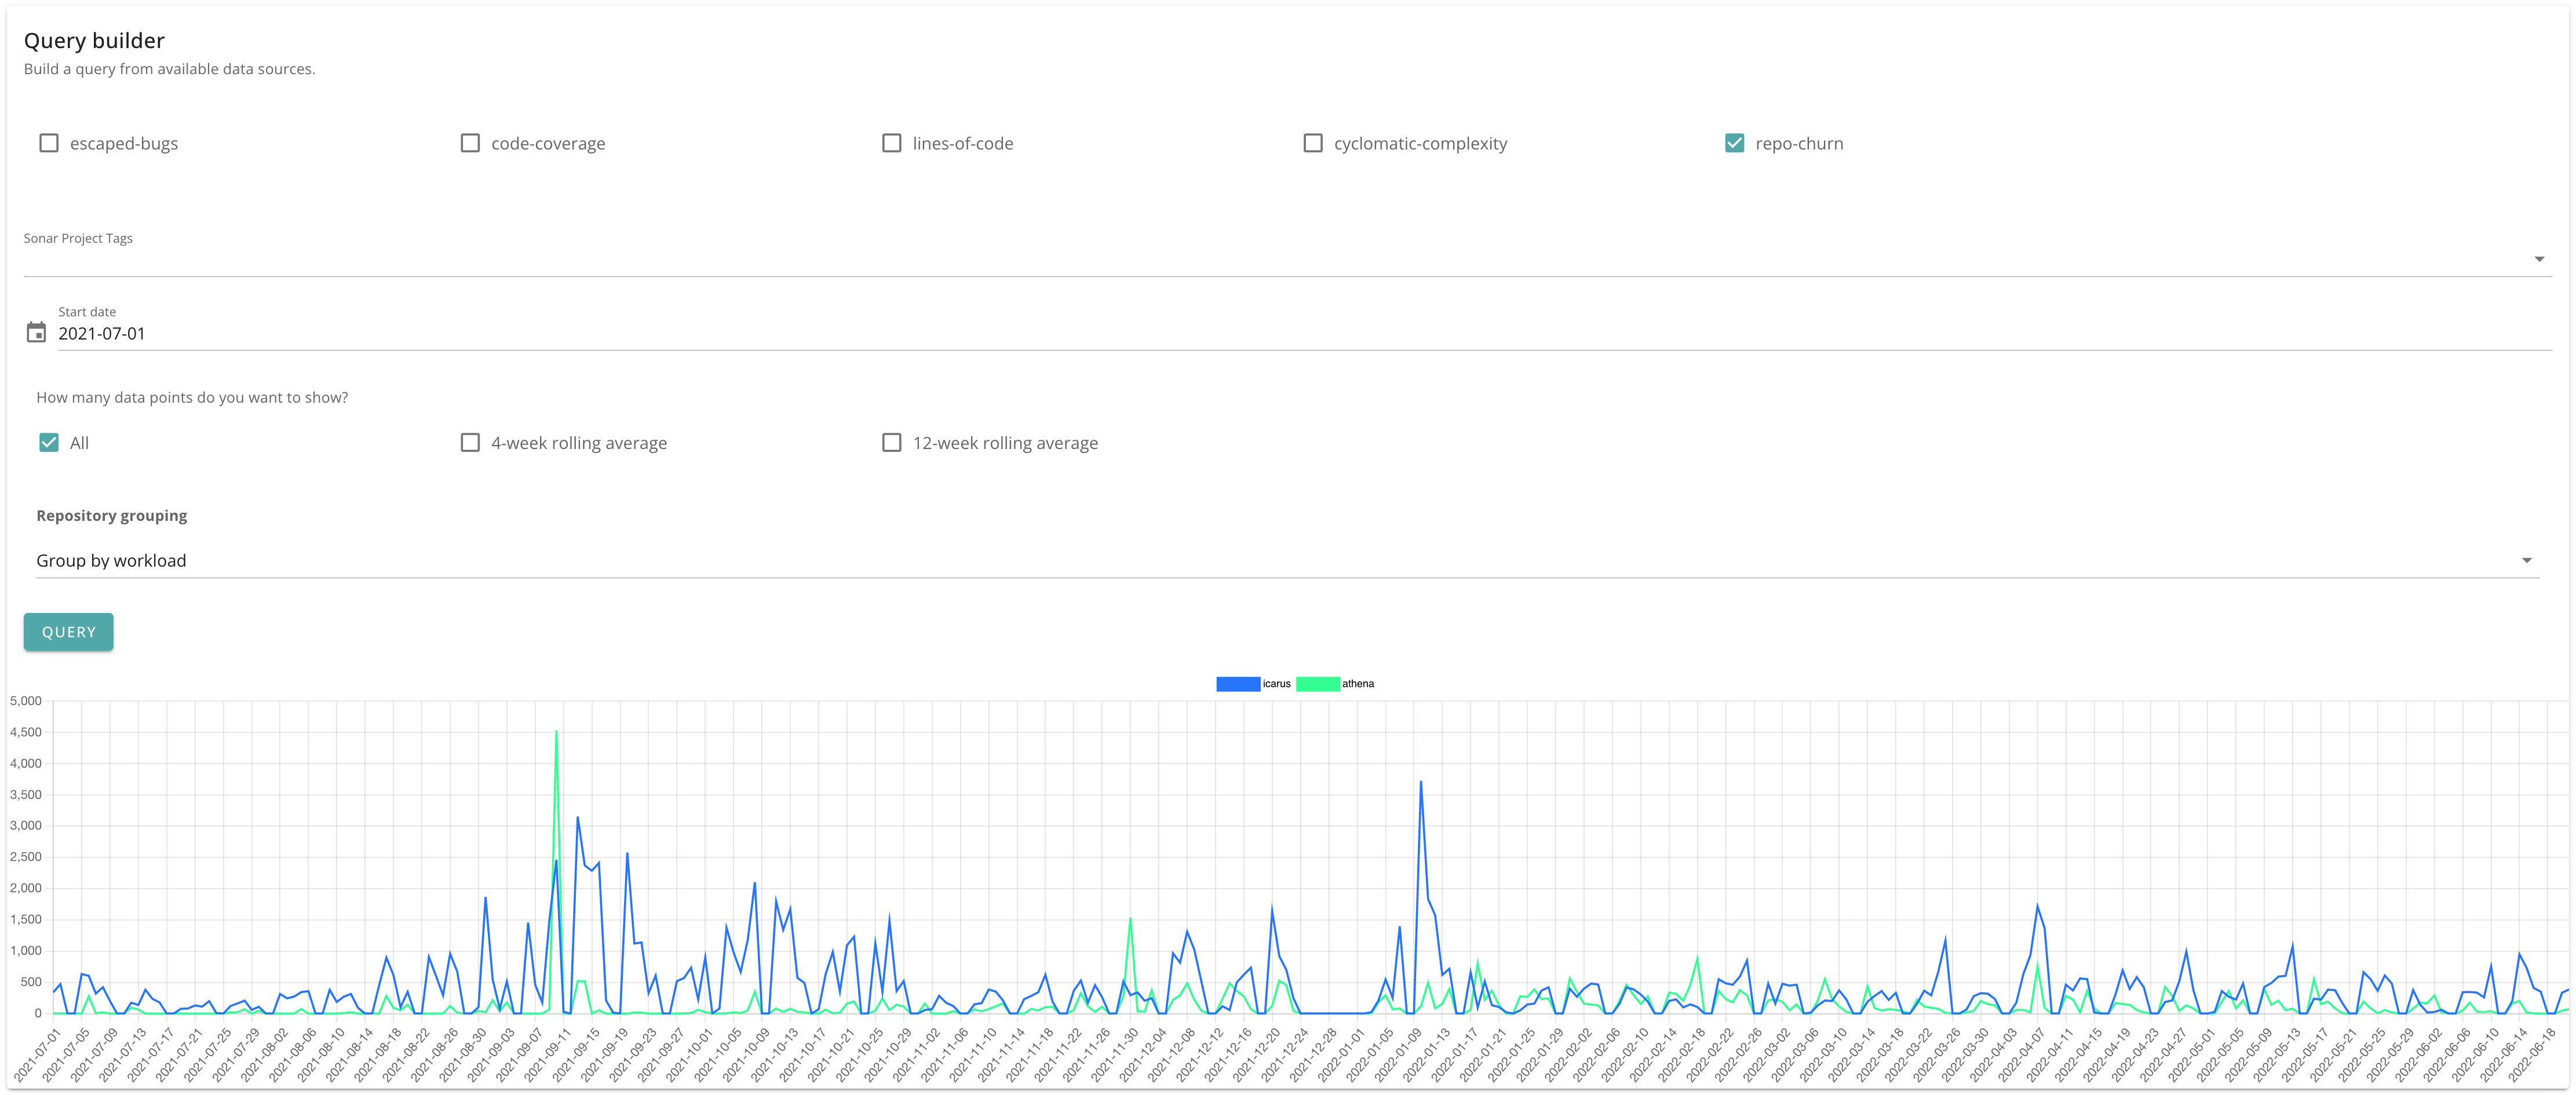The width and height of the screenshot is (2576, 1095).
Task: Uncheck the repo-churn checkbox
Action: (1734, 143)
